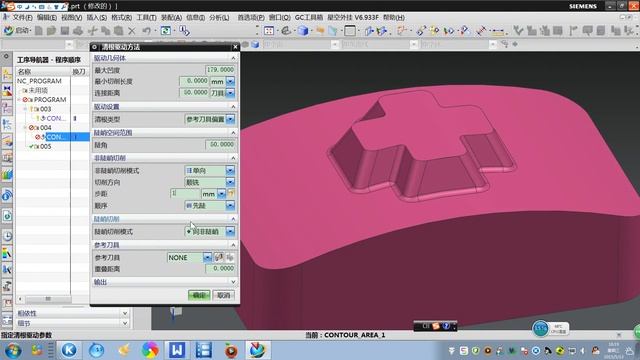Close the 清根驱动方法 dialog
The width and height of the screenshot is (640, 360).
(235, 47)
